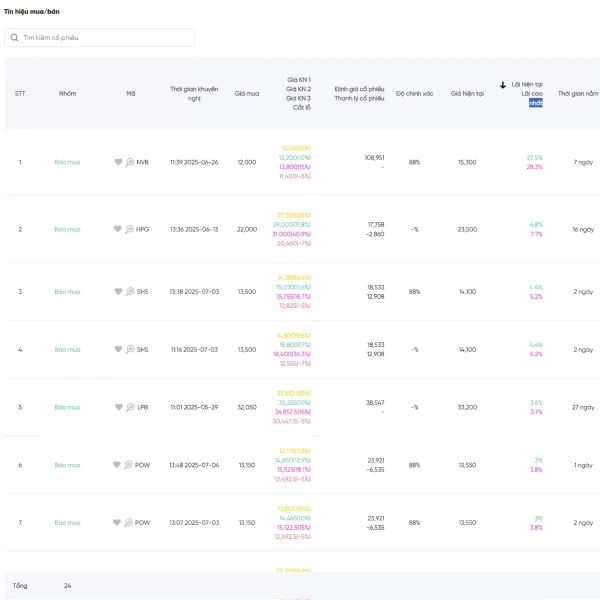Open the Báo mua link in the LPB row

[67, 407]
